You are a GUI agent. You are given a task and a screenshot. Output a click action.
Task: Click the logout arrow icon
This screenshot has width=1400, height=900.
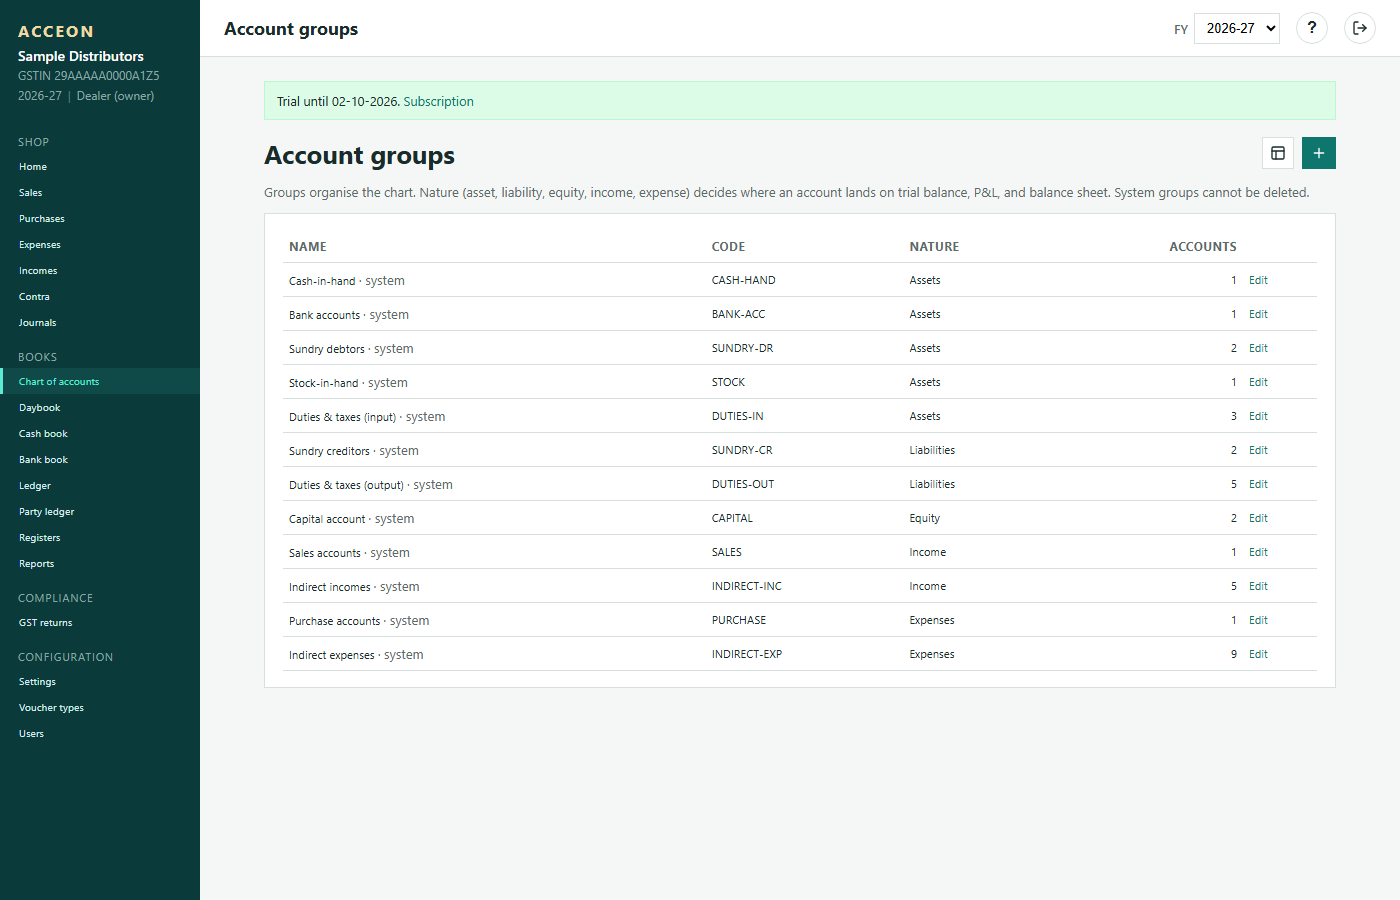click(1360, 28)
